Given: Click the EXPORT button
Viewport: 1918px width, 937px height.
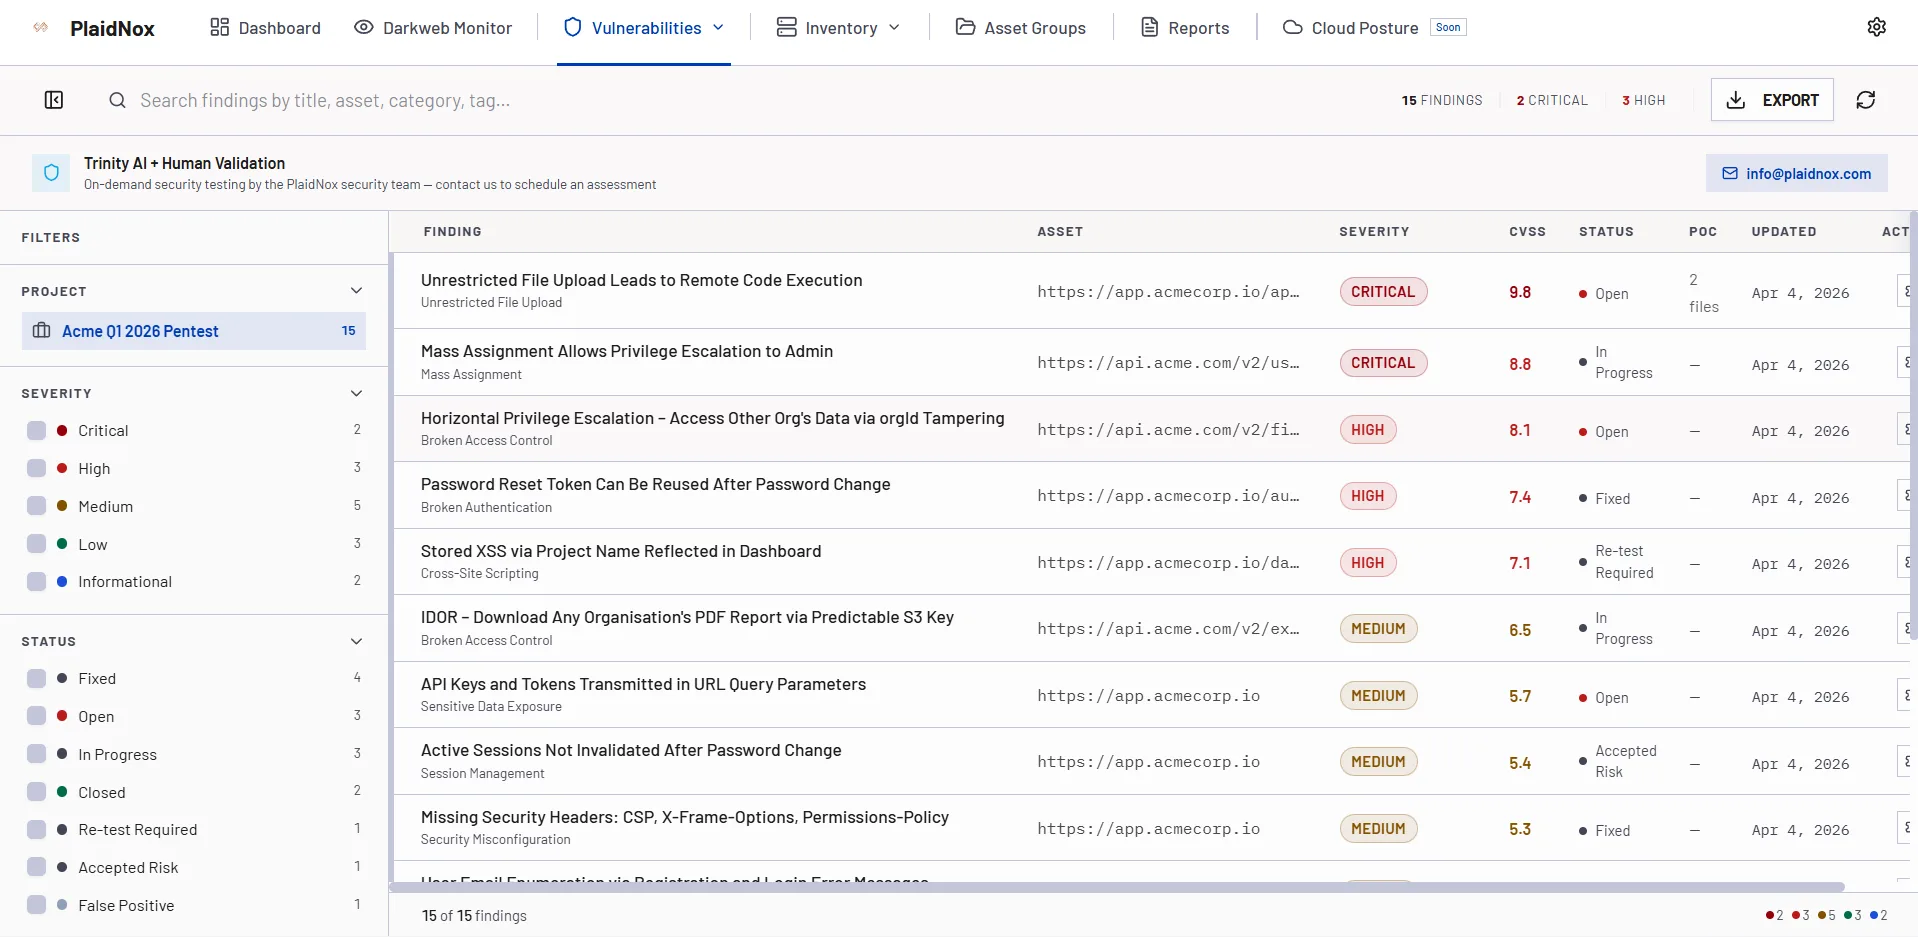Looking at the screenshot, I should (1772, 100).
